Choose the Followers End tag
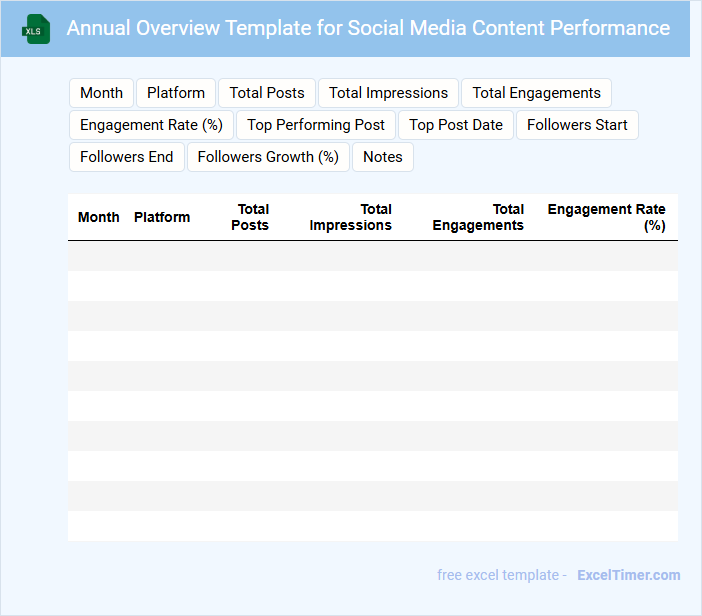702x616 pixels. [x=126, y=157]
